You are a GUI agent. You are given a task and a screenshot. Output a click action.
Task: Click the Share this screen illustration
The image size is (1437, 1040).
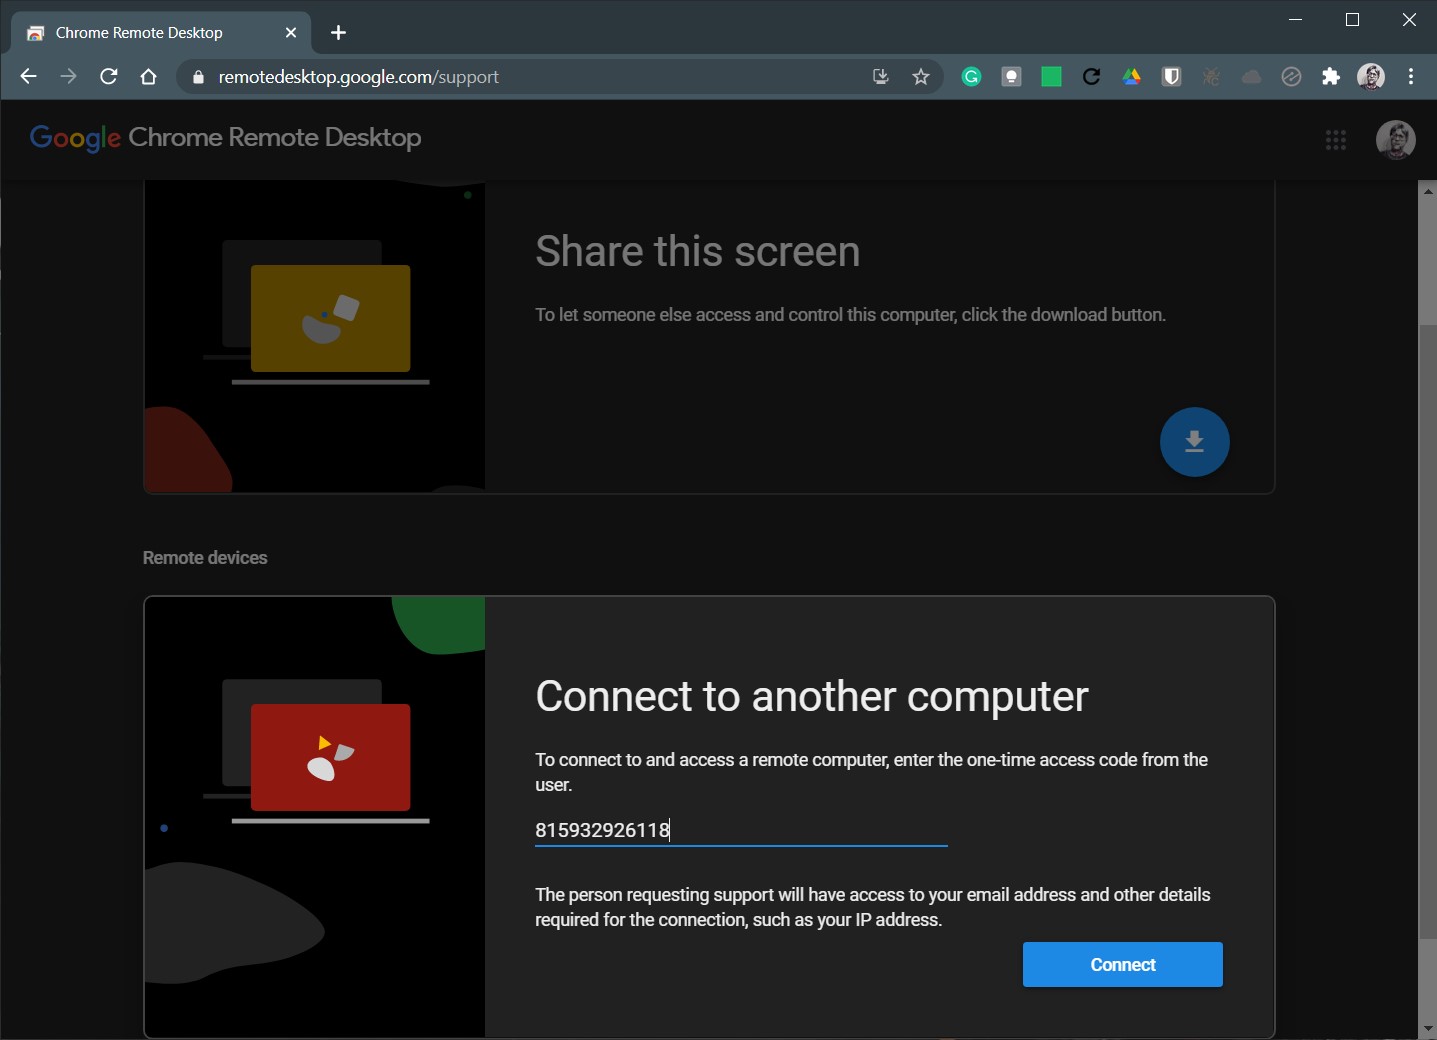(x=315, y=337)
